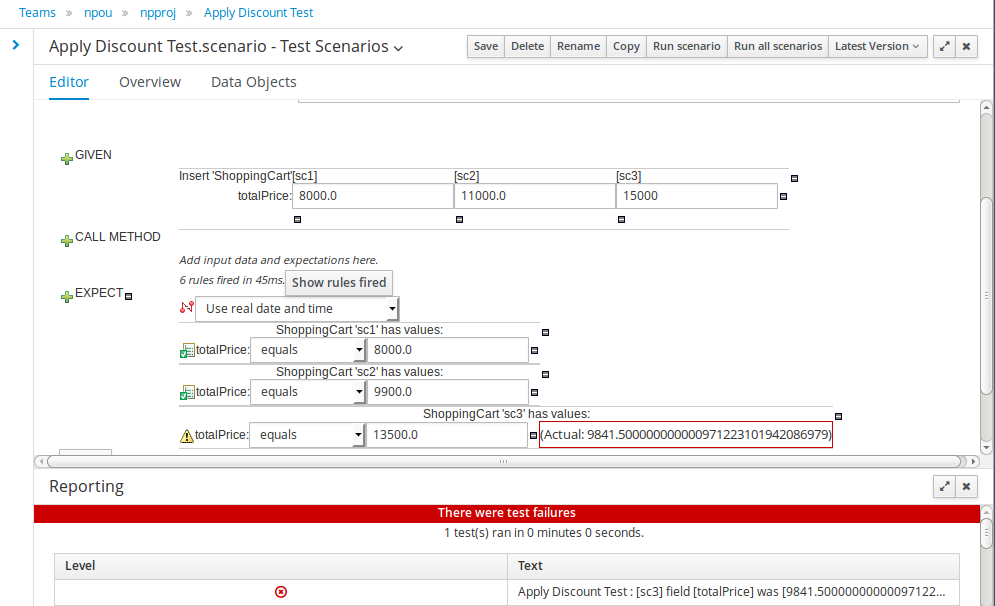995x606 pixels.
Task: Open the npproj breadcrumb link
Action: 158,13
